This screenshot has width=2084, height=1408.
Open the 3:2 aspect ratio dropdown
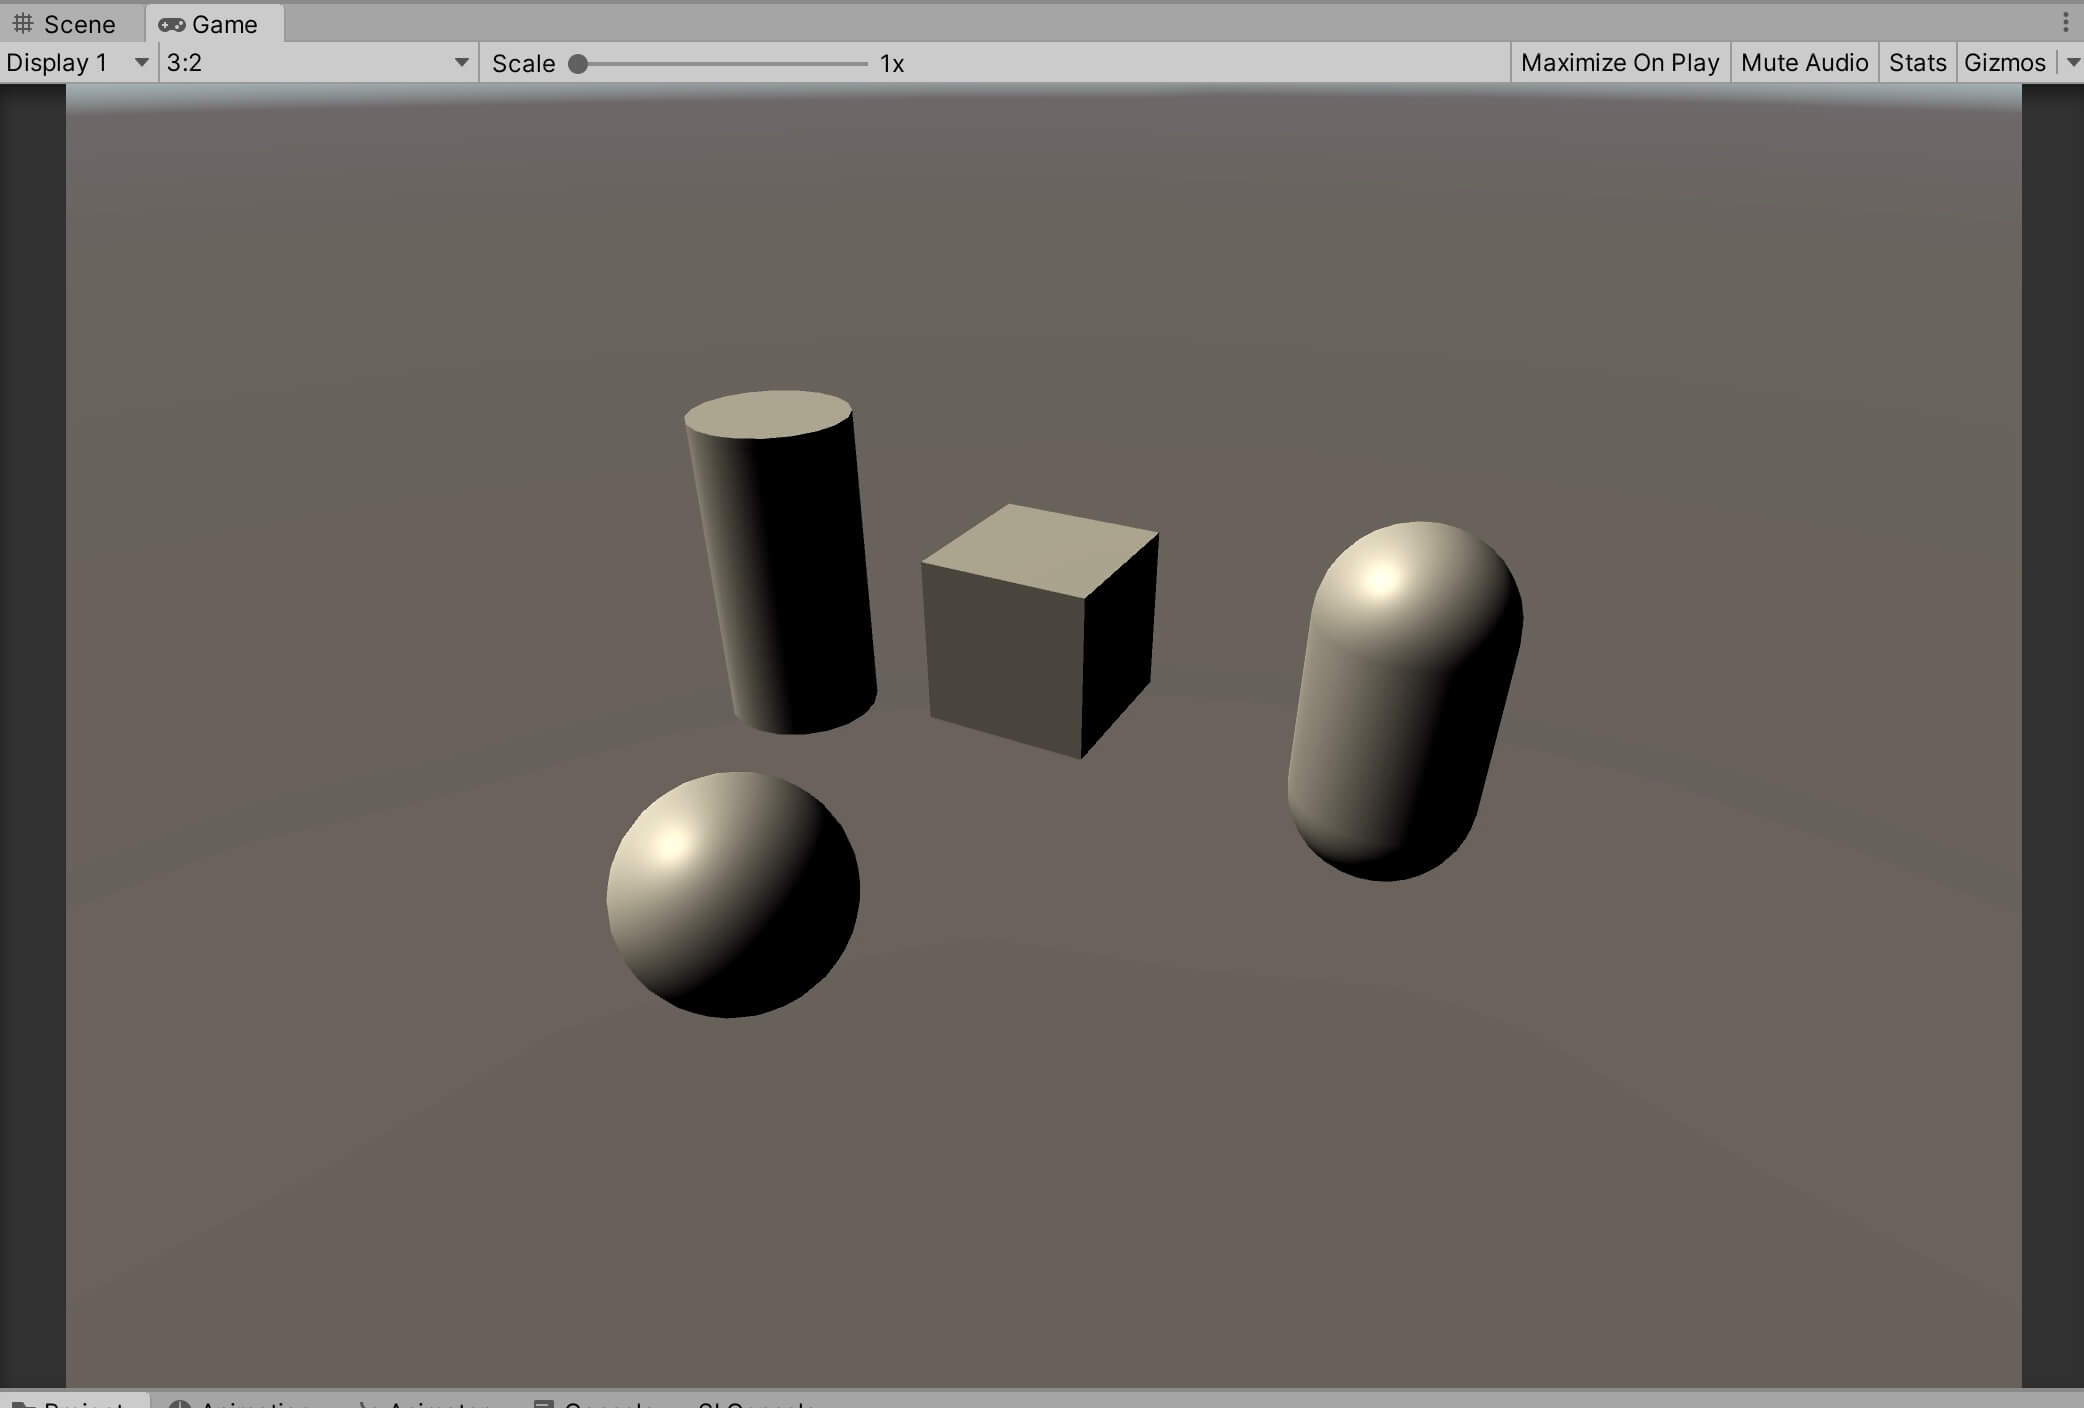coord(318,63)
